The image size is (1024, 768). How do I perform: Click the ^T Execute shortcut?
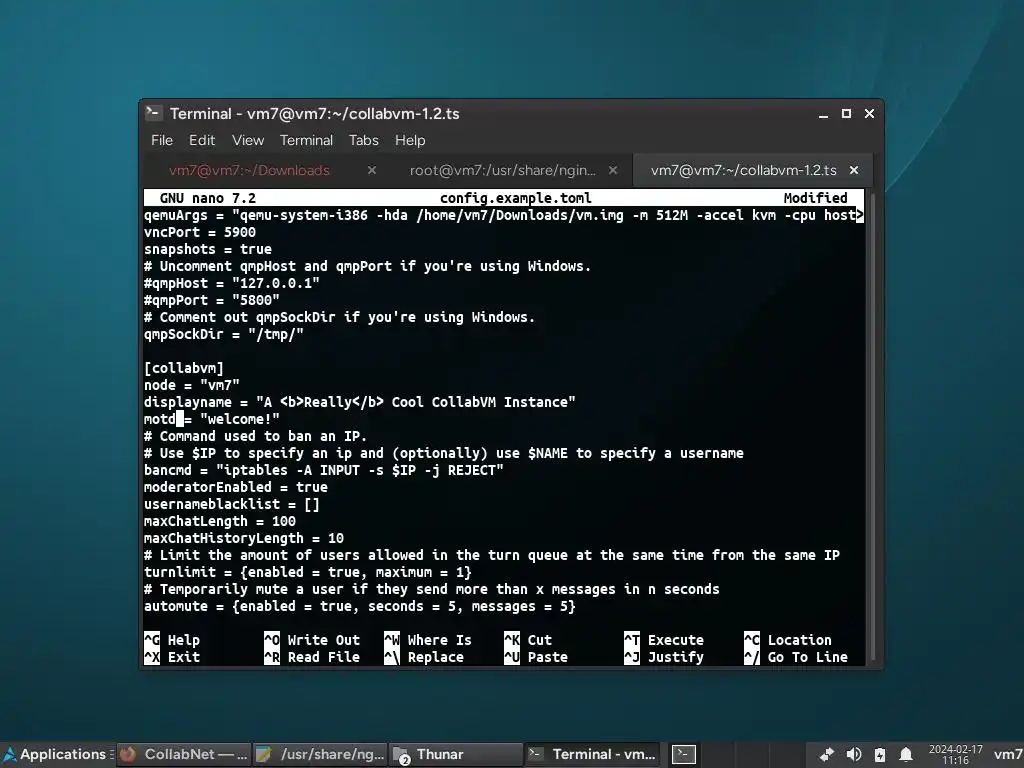pyautogui.click(x=664, y=640)
